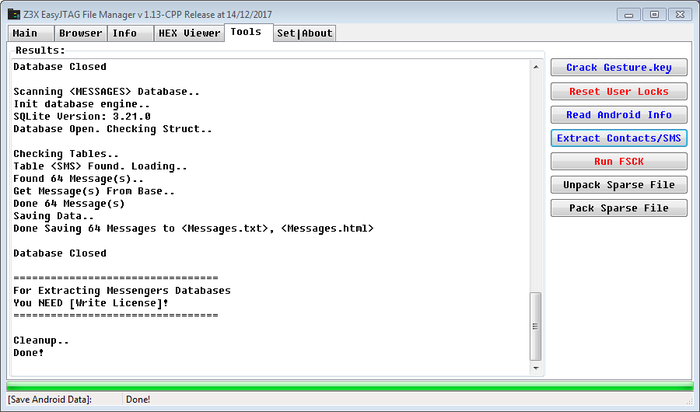
Task: Open the Set|About tab
Action: pyautogui.click(x=304, y=33)
